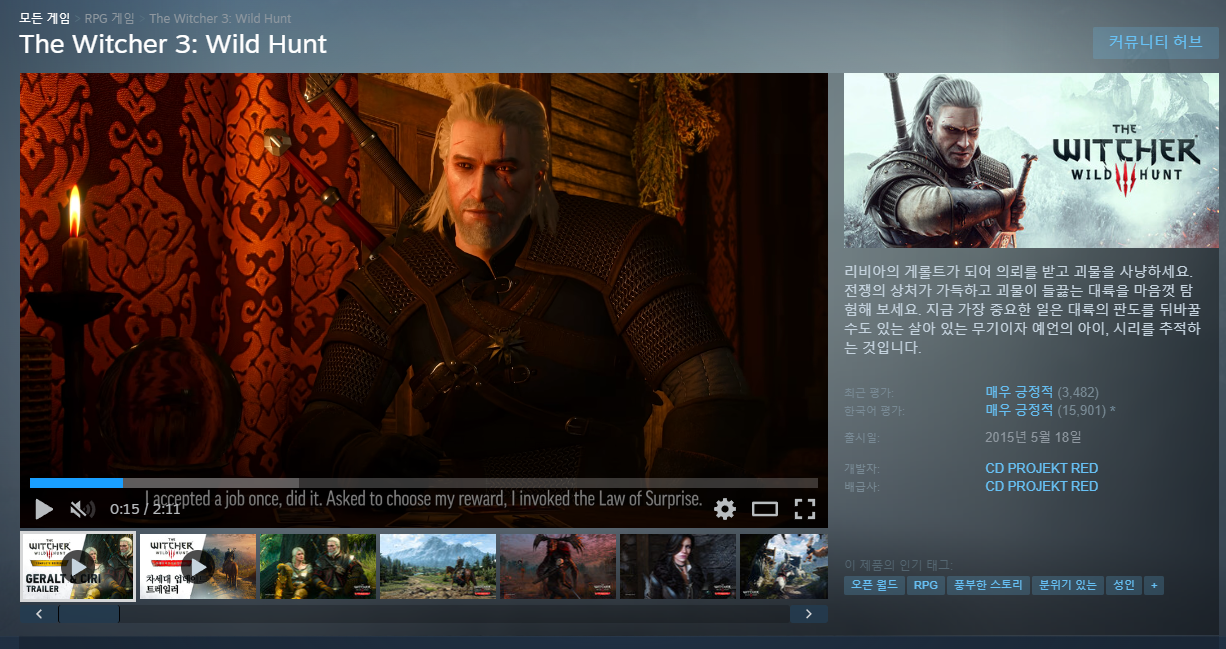Open screenshot of Geralt and Ciri outdoors
This screenshot has width=1226, height=649.
318,567
